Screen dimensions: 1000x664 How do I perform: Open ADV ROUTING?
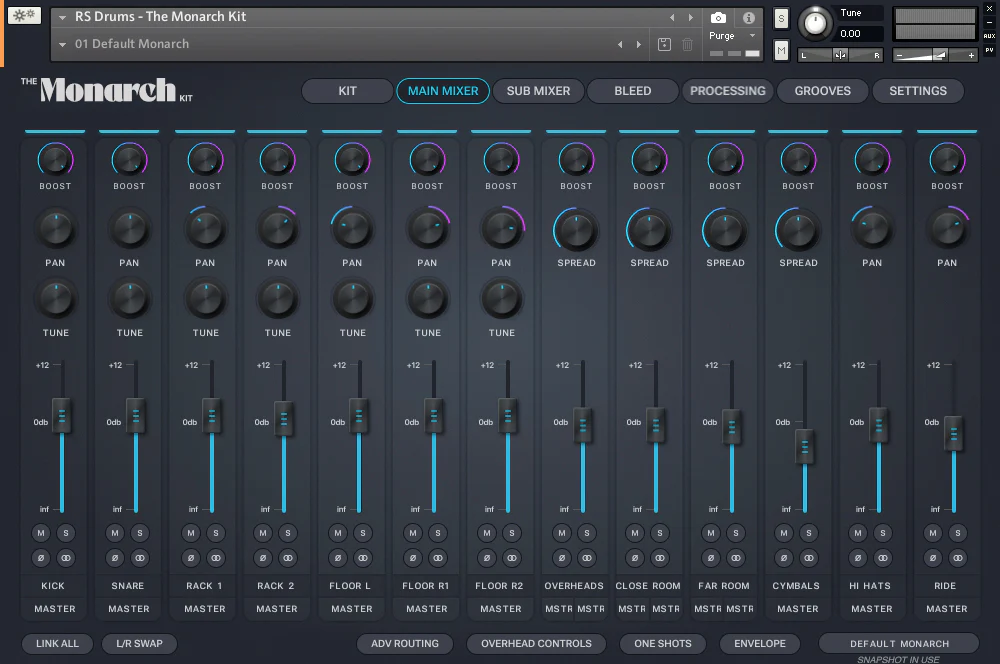pos(405,644)
